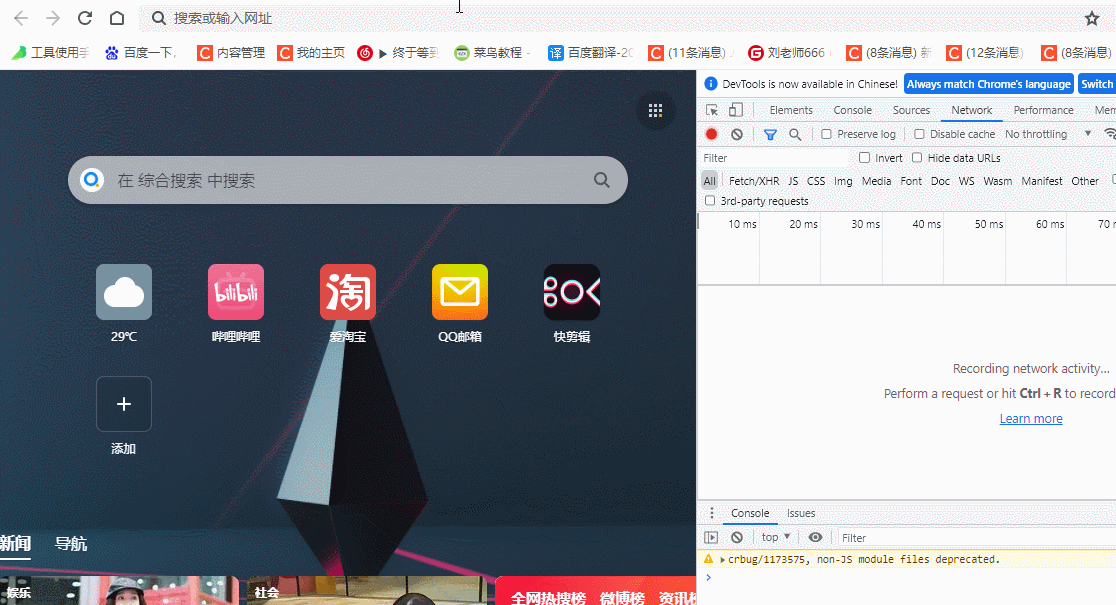The image size is (1116, 605).
Task: Open the 菜鸟教程 bookmark
Action: coord(493,53)
